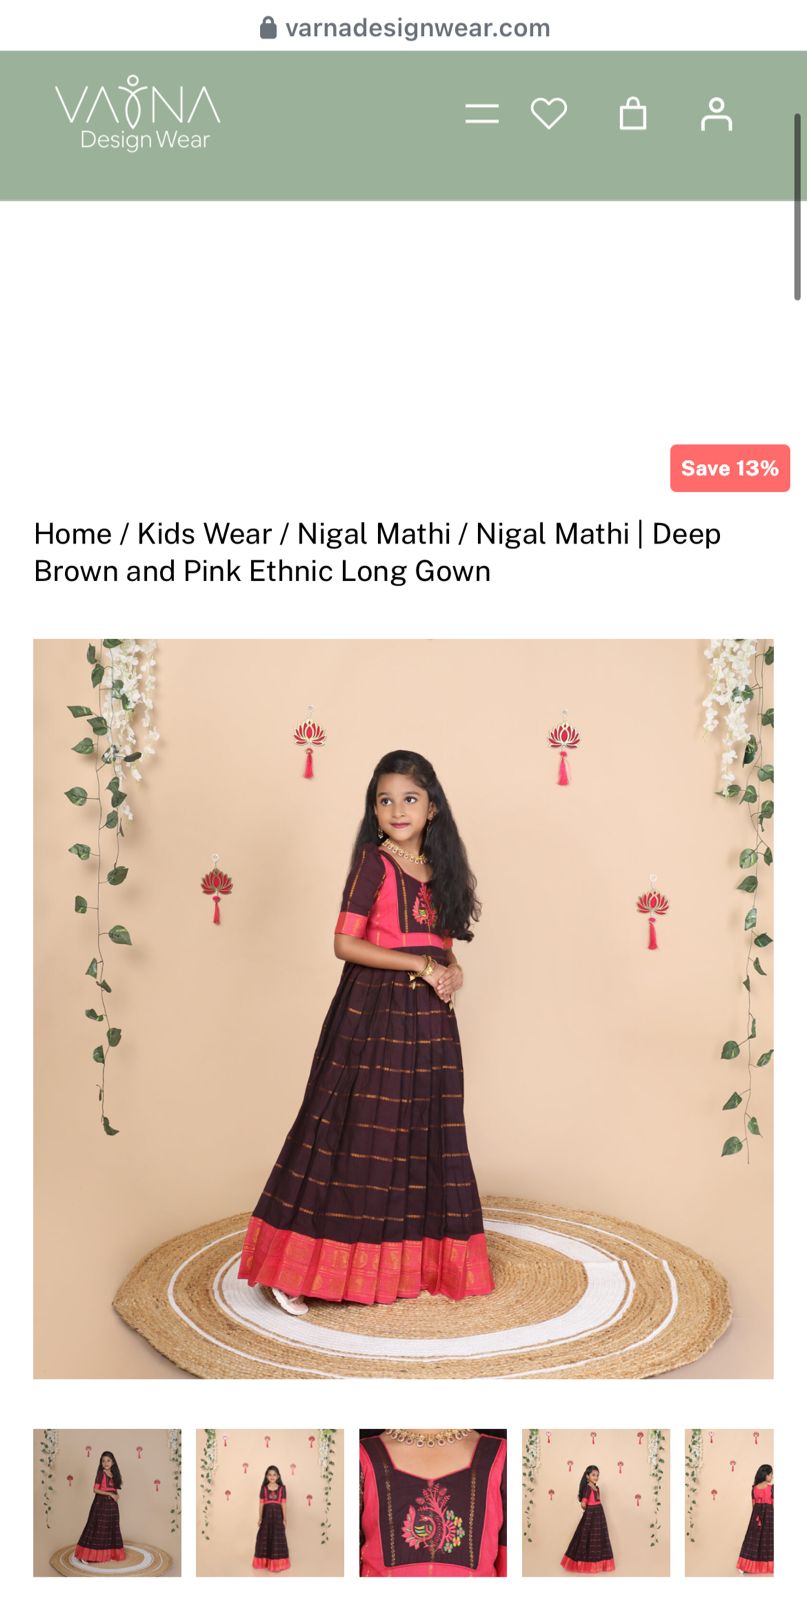Go to Home breadcrumb link
The width and height of the screenshot is (807, 1600).
click(73, 534)
